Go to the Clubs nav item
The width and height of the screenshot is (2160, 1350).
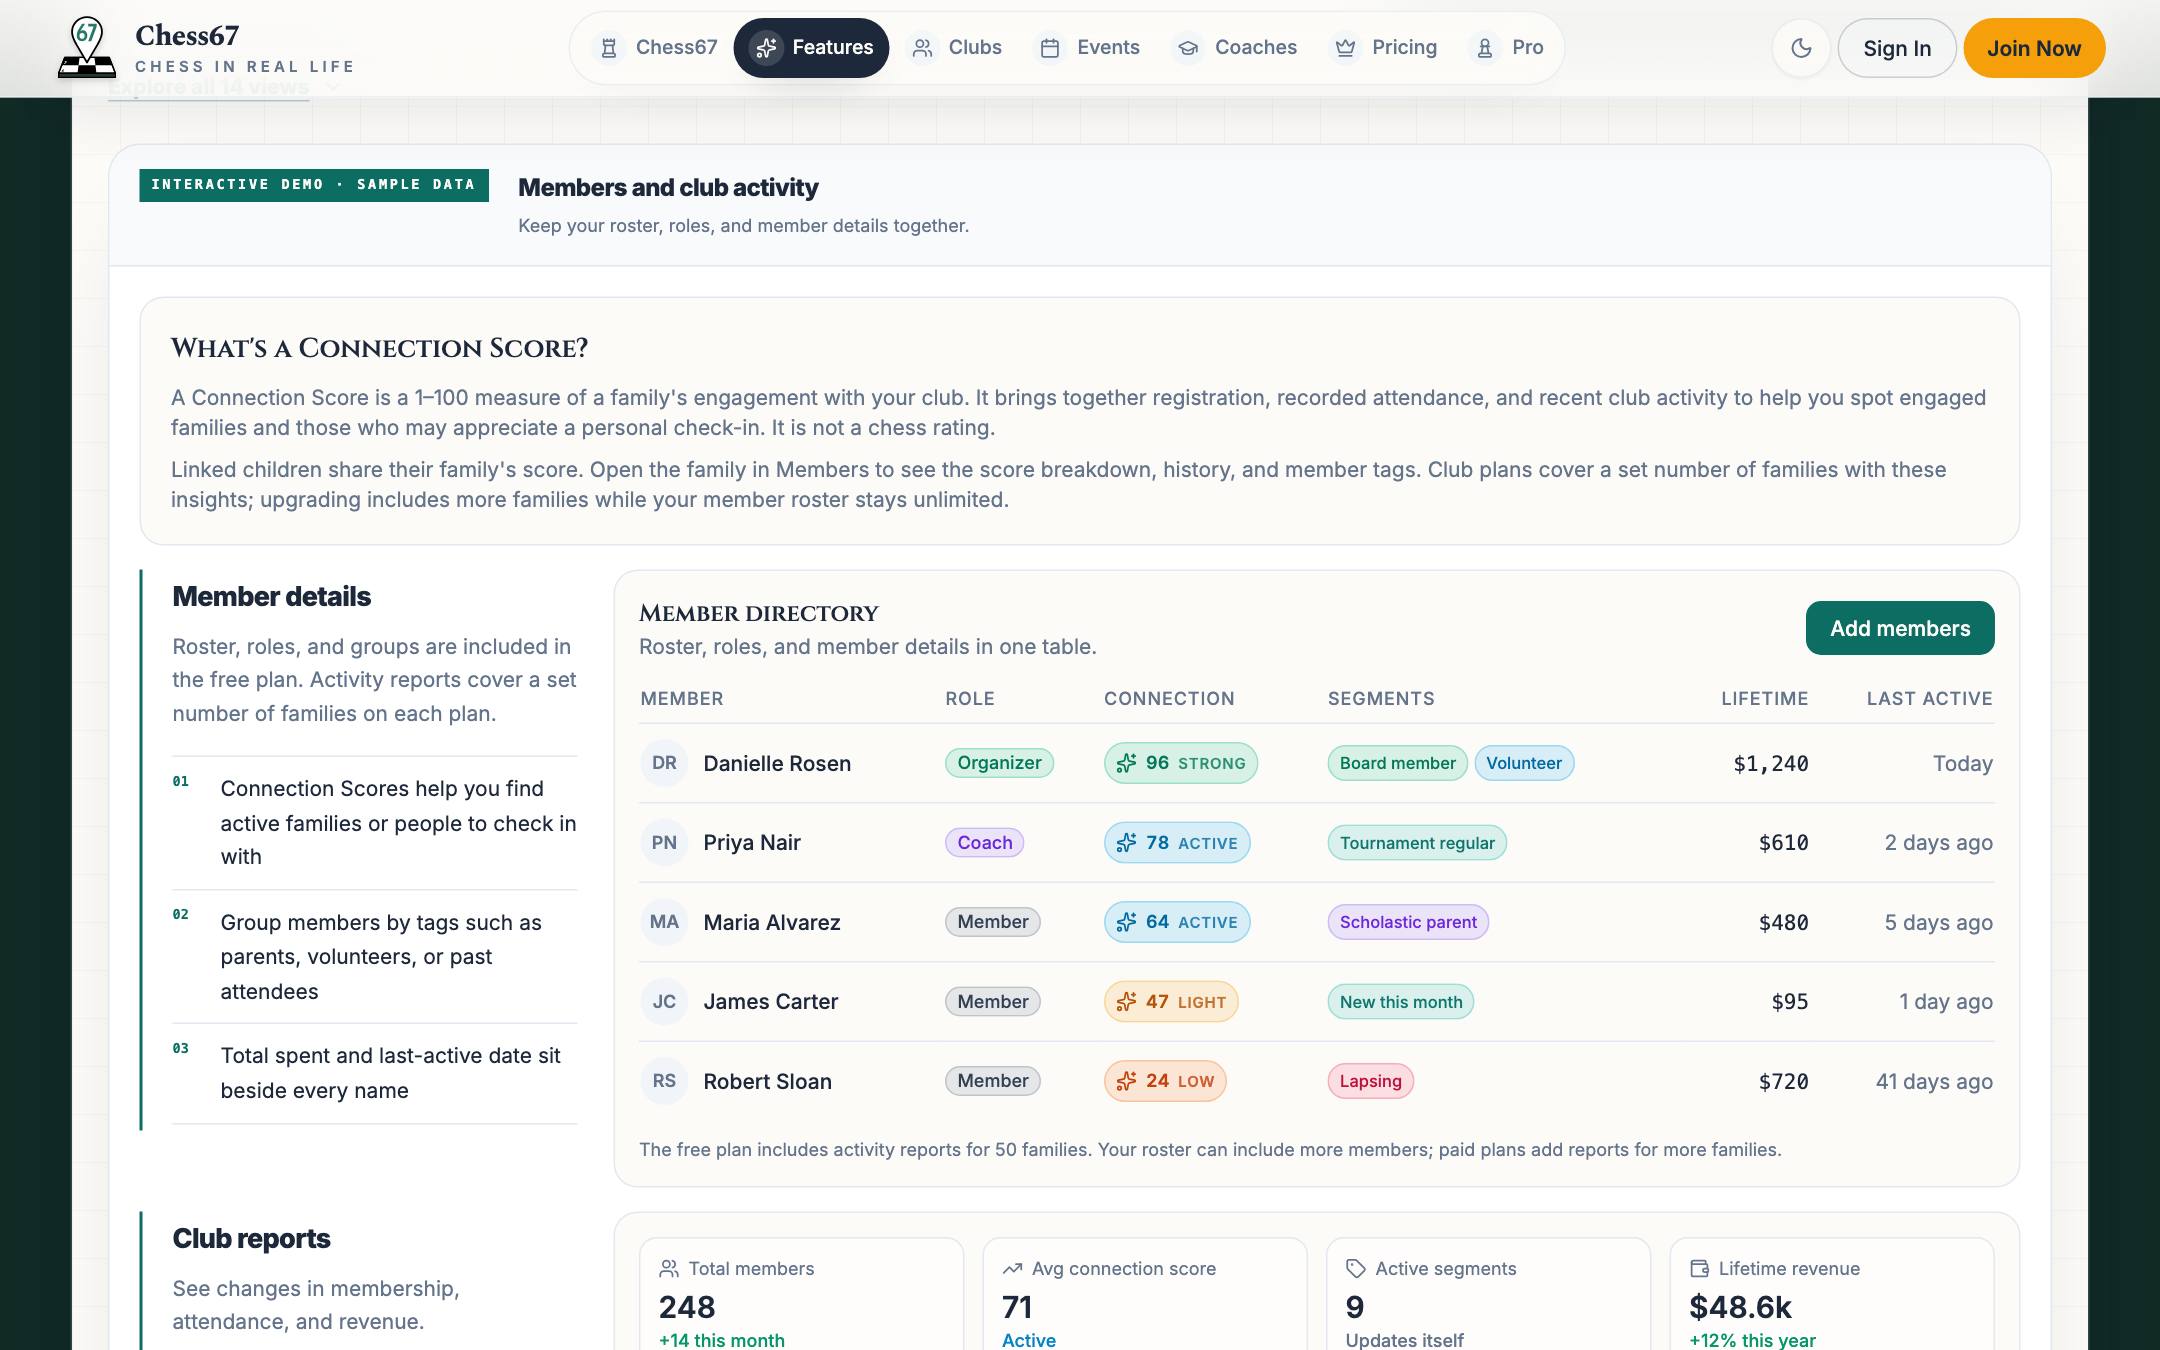tap(955, 48)
